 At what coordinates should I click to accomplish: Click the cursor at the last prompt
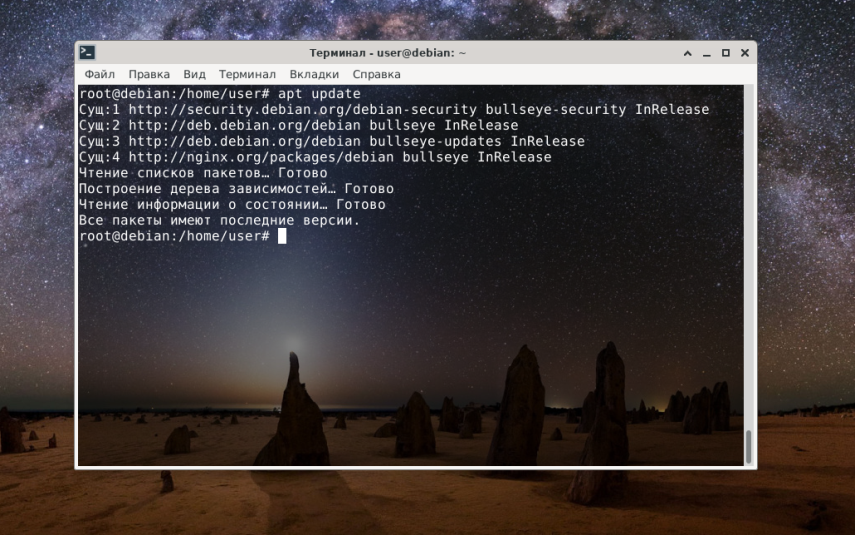[x=282, y=236]
